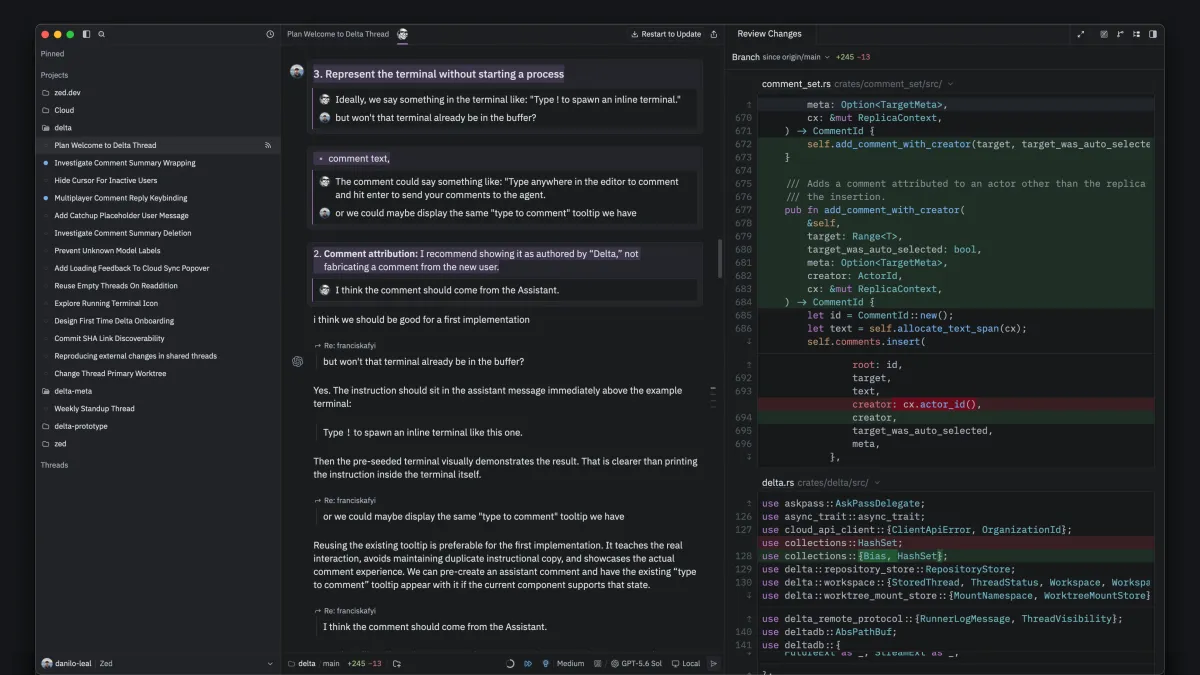Click the grid icon left of GPT-5.6 Sol
This screenshot has height=675, width=1200.
pos(598,663)
